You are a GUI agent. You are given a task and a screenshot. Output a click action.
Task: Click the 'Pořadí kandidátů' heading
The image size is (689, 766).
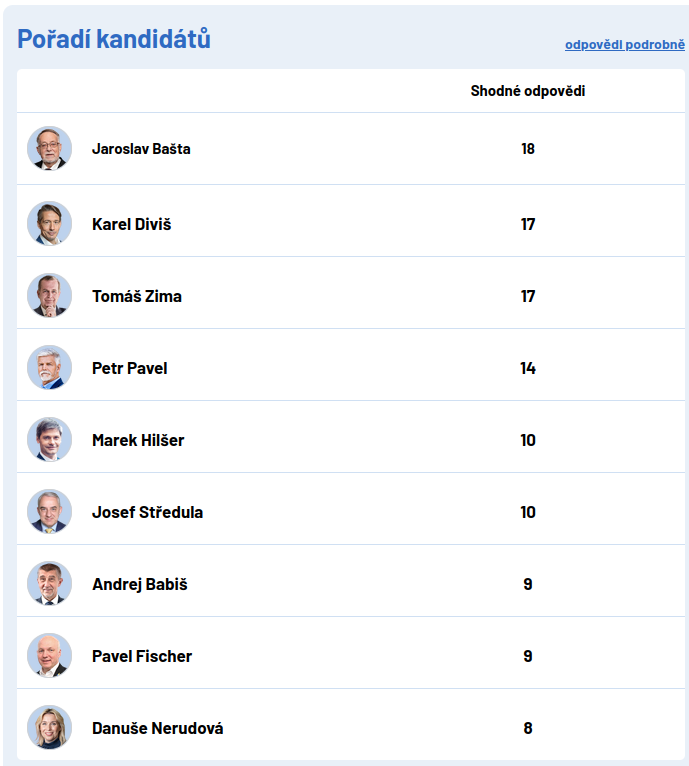[x=114, y=39]
